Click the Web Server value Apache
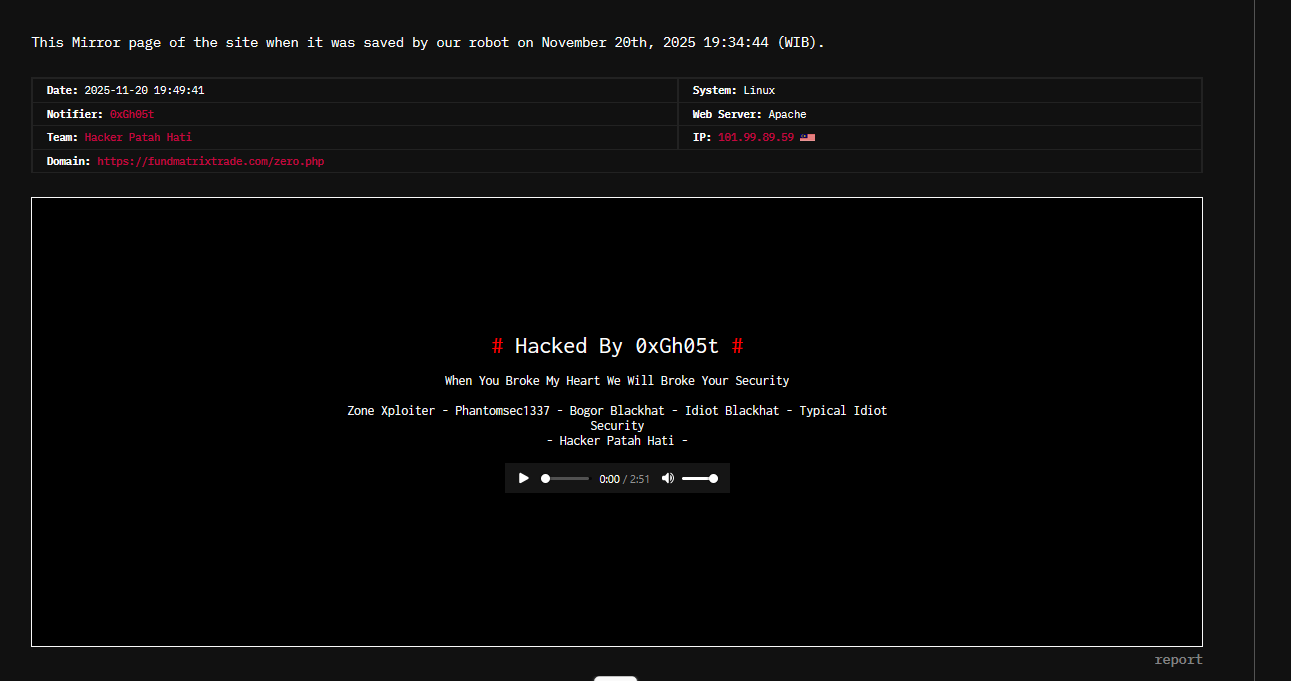1291x681 pixels. pyautogui.click(x=787, y=114)
